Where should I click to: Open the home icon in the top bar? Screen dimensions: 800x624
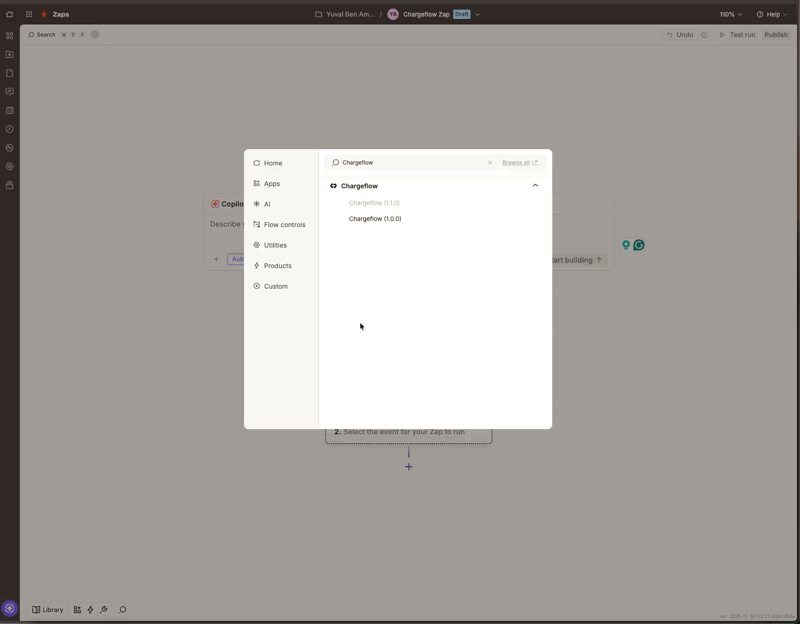pos(9,14)
